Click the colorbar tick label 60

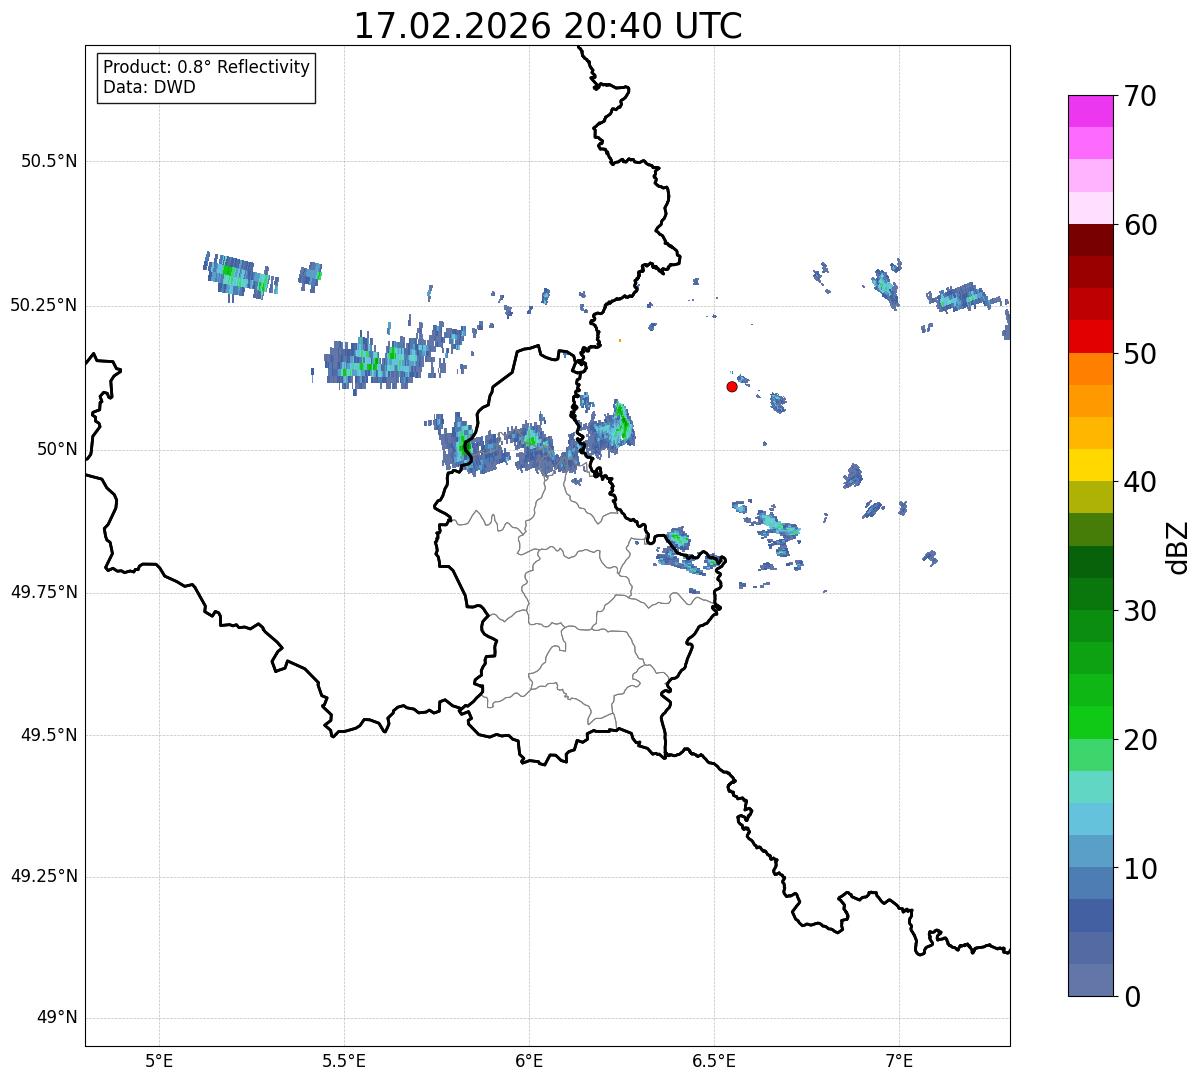1140,225
